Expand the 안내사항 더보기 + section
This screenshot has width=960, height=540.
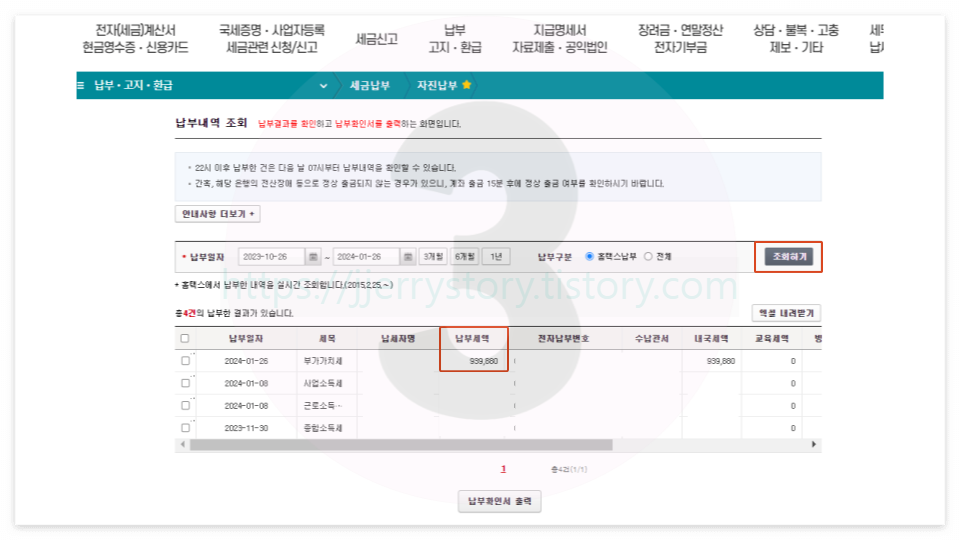(x=218, y=214)
